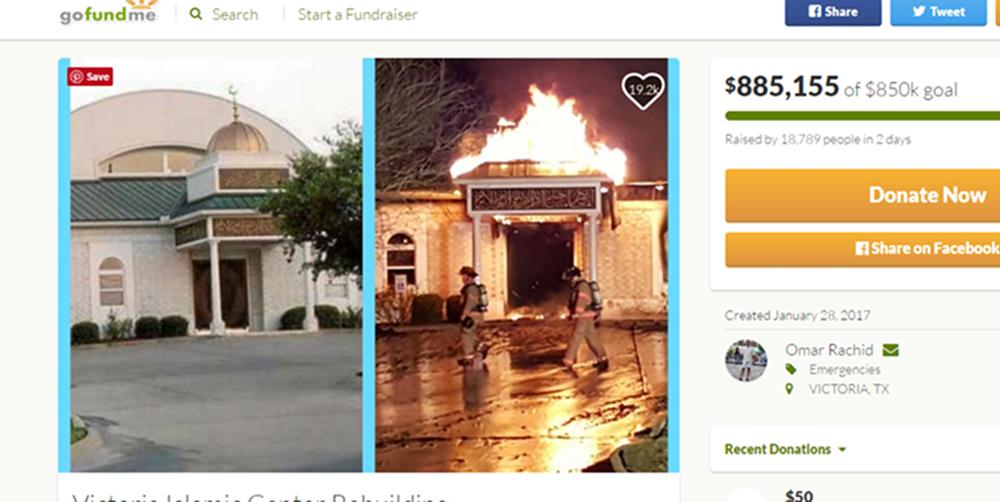Open Omar Rachid's profile picture
The height and width of the screenshot is (502, 1000).
click(746, 360)
